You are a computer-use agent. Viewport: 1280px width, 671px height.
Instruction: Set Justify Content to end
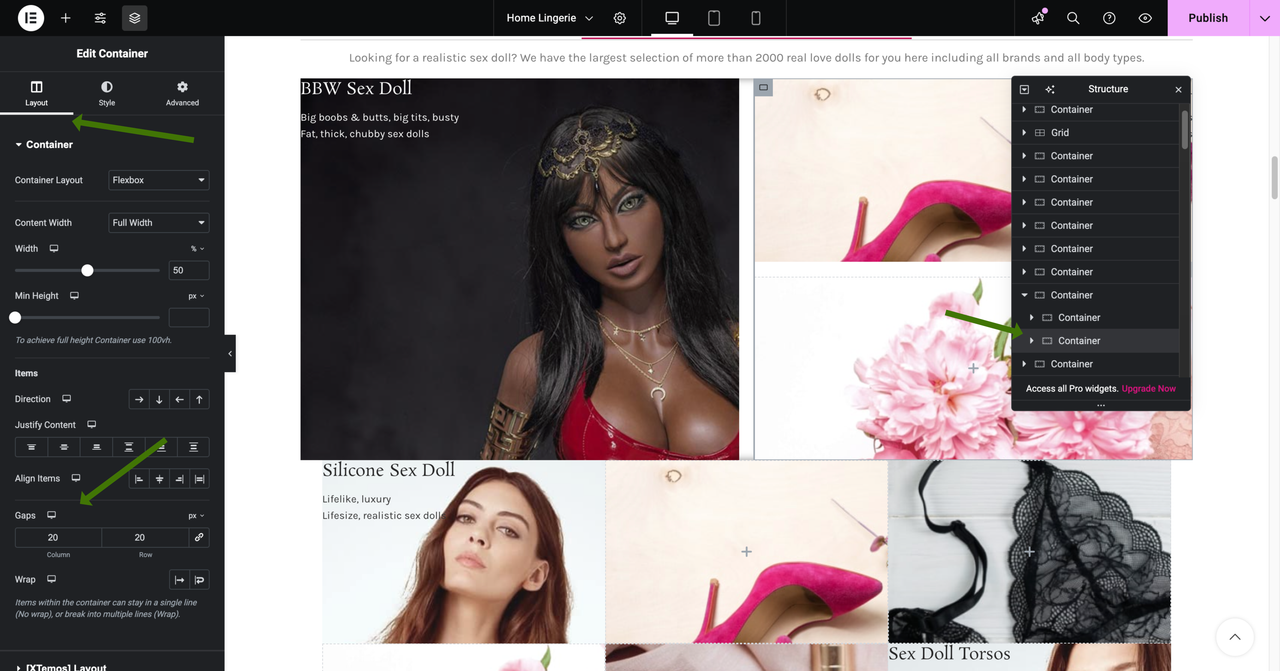[x=96, y=447]
